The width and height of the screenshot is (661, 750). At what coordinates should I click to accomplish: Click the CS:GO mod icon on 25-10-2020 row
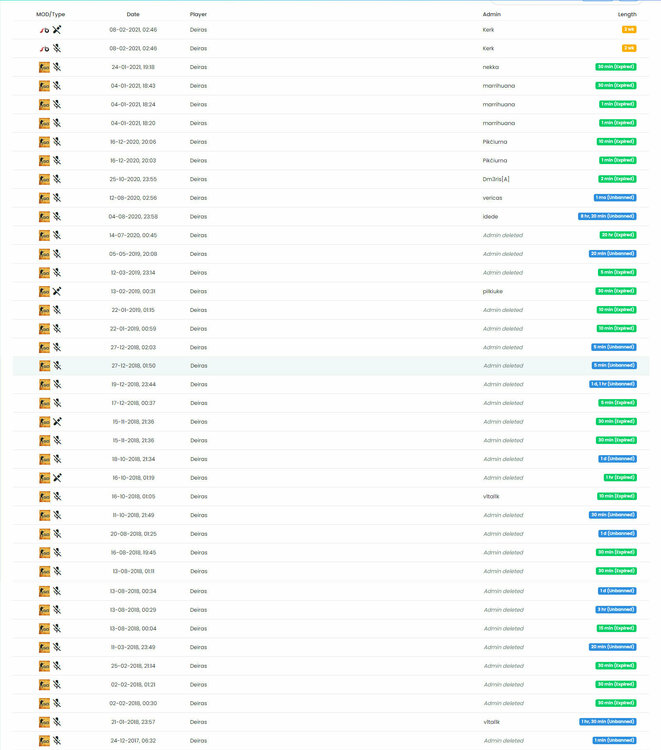point(44,179)
